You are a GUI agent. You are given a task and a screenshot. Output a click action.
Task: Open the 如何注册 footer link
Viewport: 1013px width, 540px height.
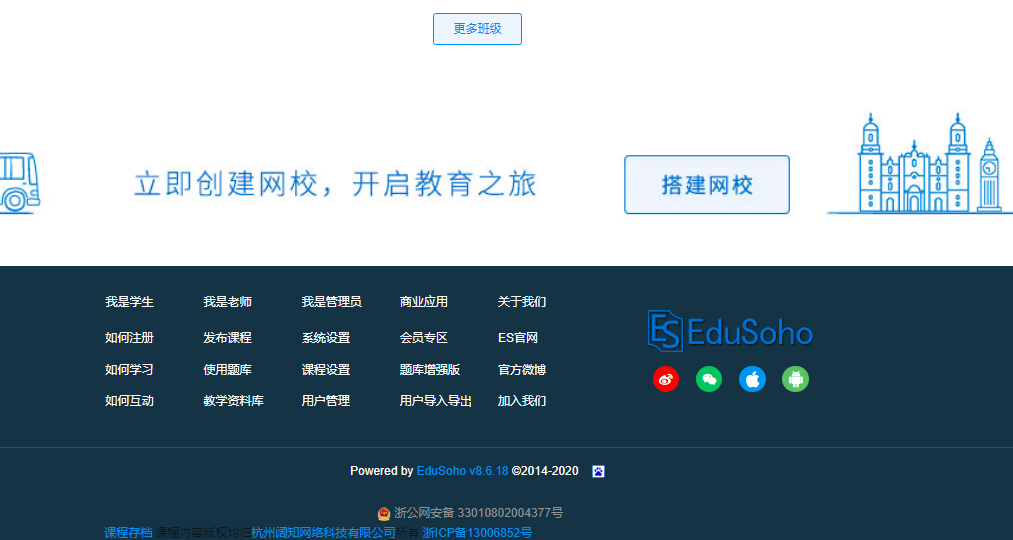[x=129, y=338]
